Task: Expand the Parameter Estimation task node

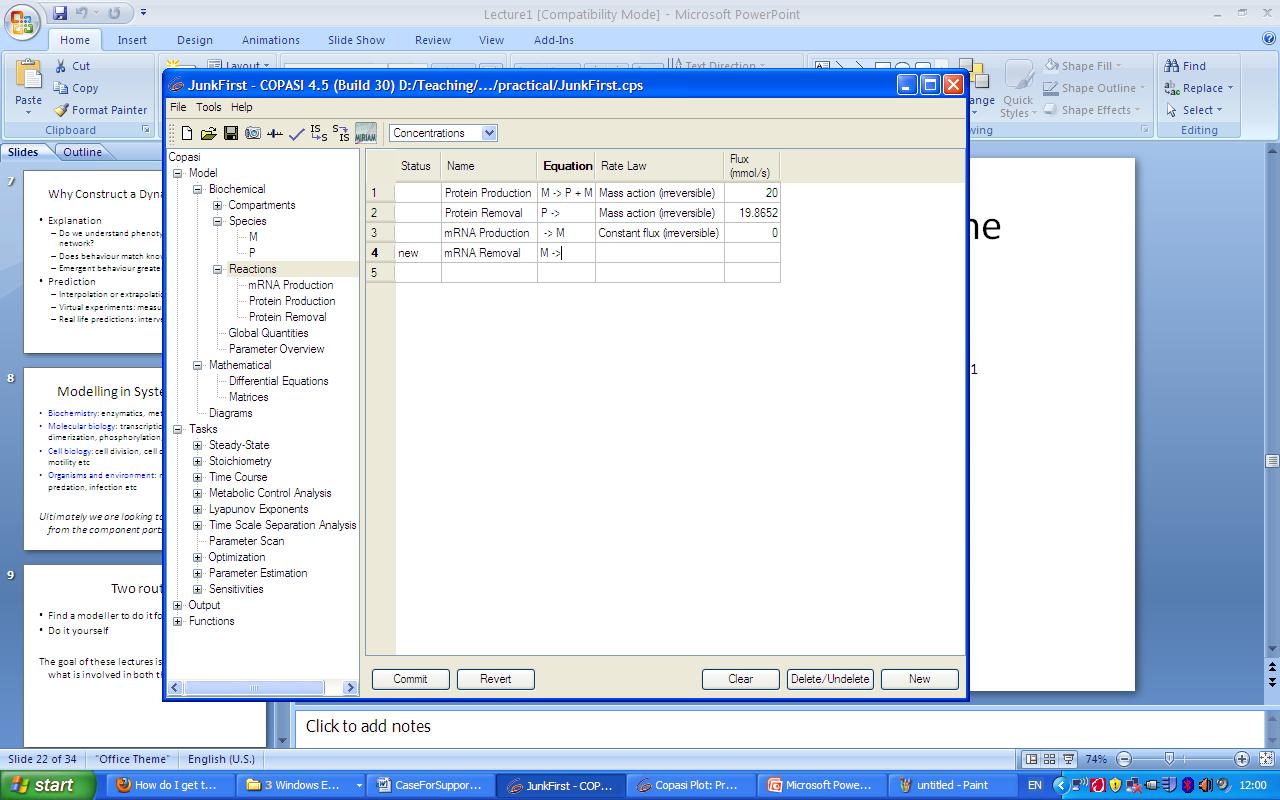Action: 197,573
